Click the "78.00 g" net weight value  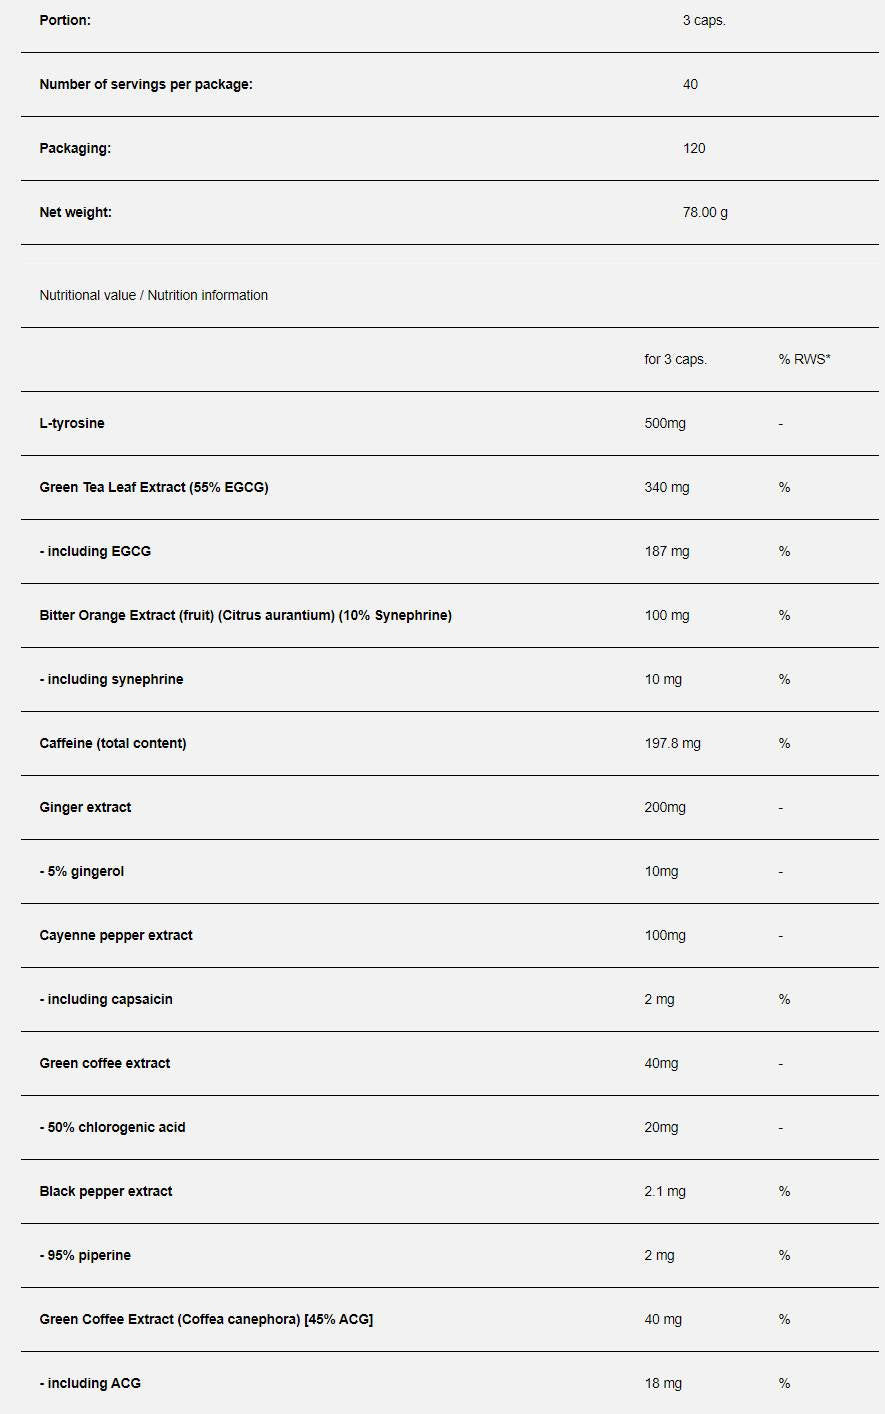click(x=705, y=212)
